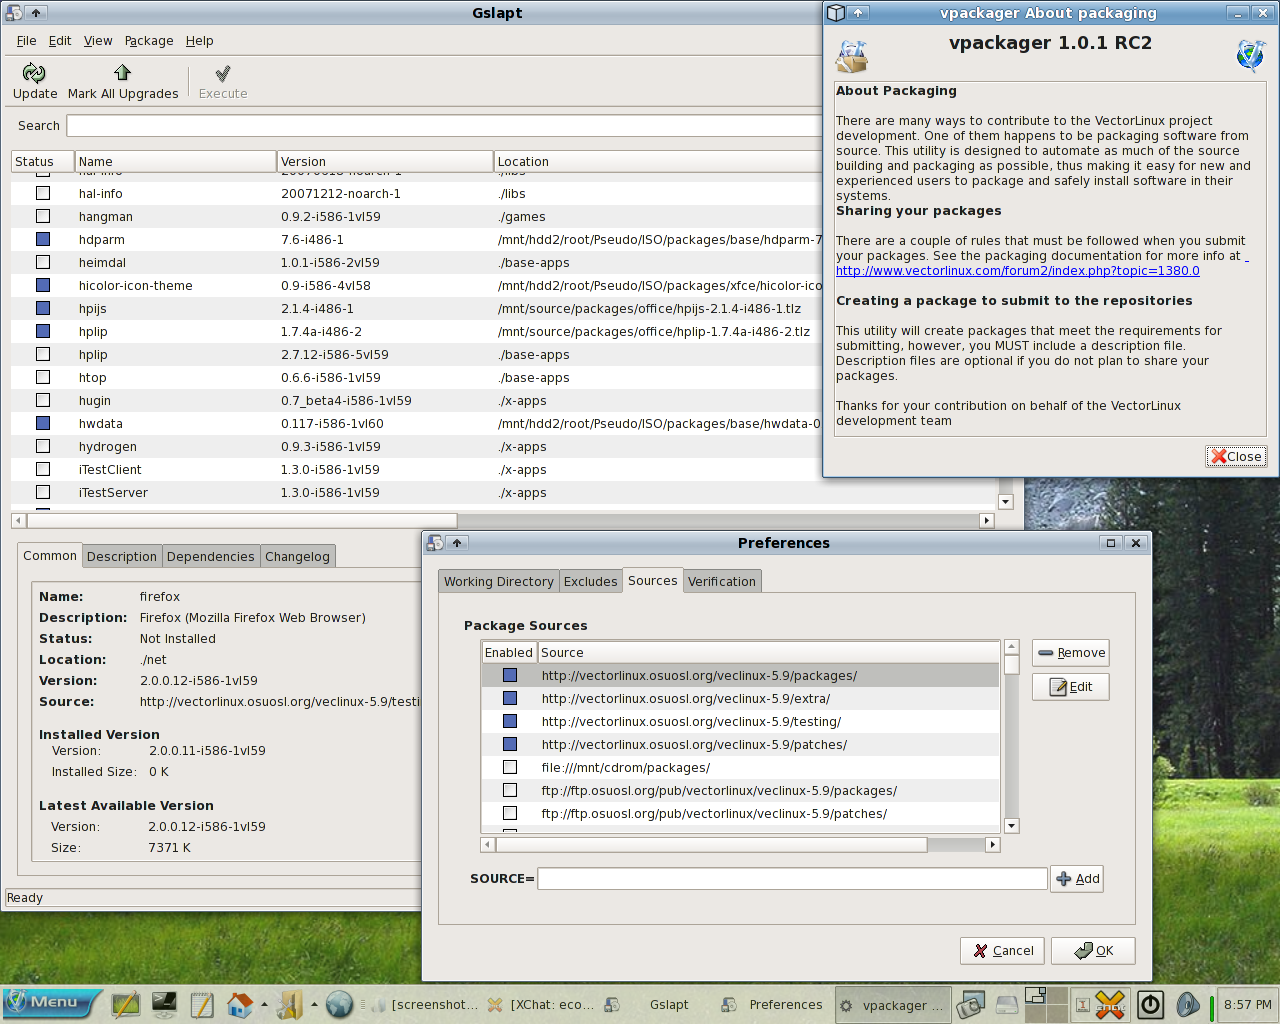Screen dimensions: 1280x1024
Task: Click Mark All Upgrades arrow icon
Action: click(122, 73)
